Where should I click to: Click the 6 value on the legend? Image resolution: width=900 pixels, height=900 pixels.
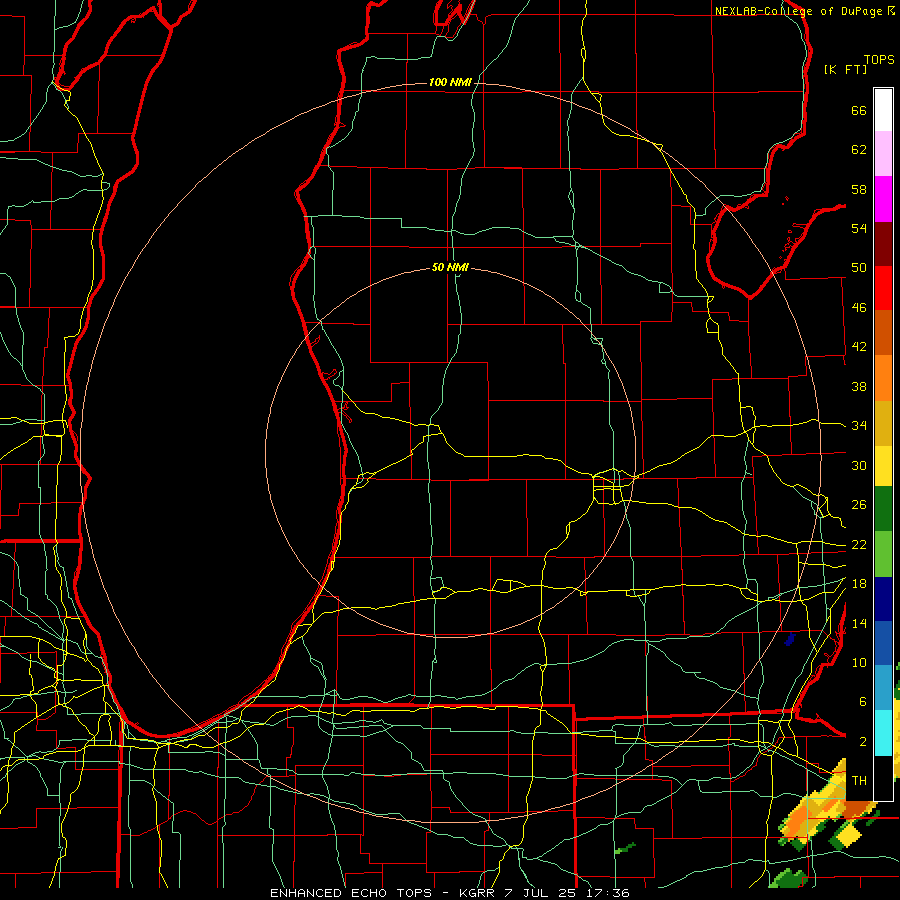click(x=862, y=702)
